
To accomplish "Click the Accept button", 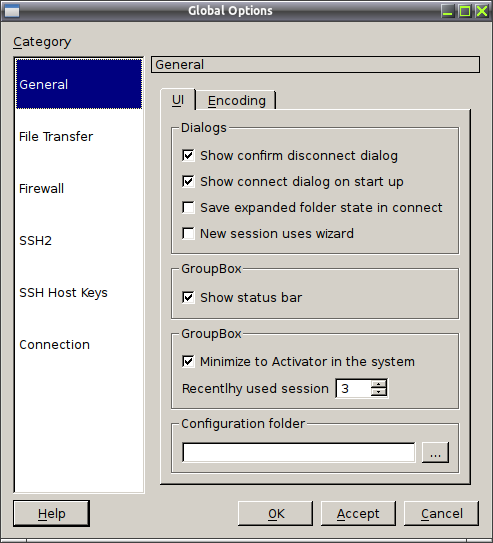I will (x=358, y=514).
